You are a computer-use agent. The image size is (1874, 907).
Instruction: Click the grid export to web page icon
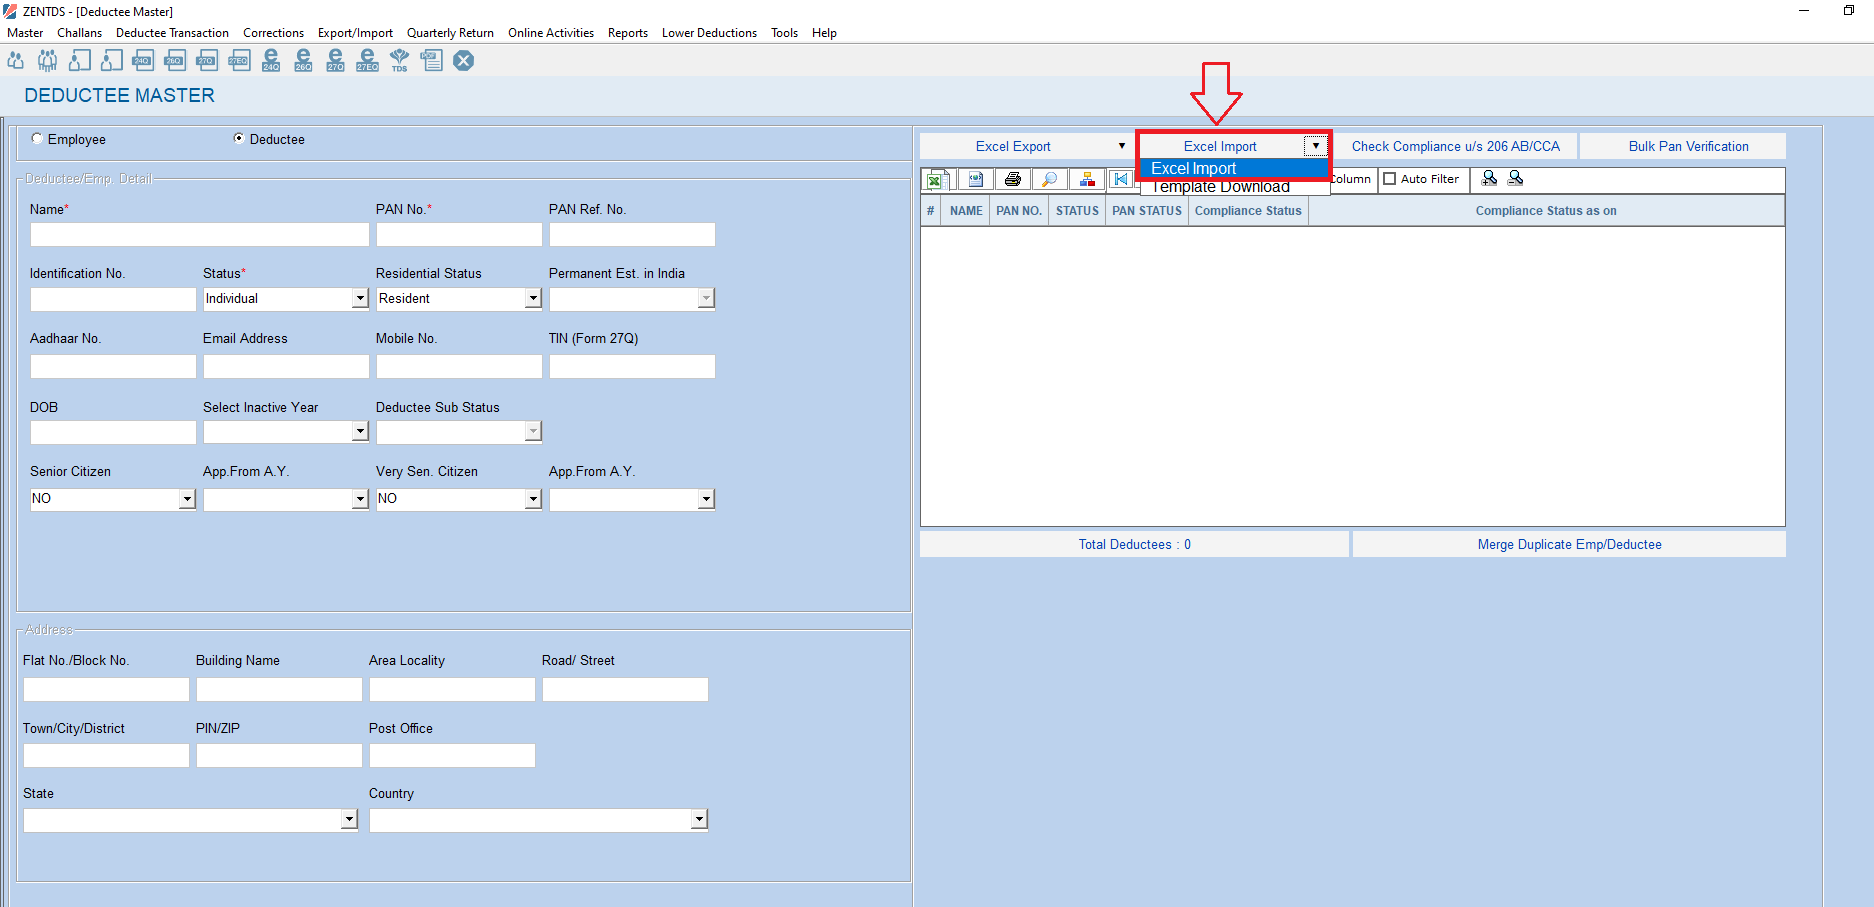tap(975, 179)
